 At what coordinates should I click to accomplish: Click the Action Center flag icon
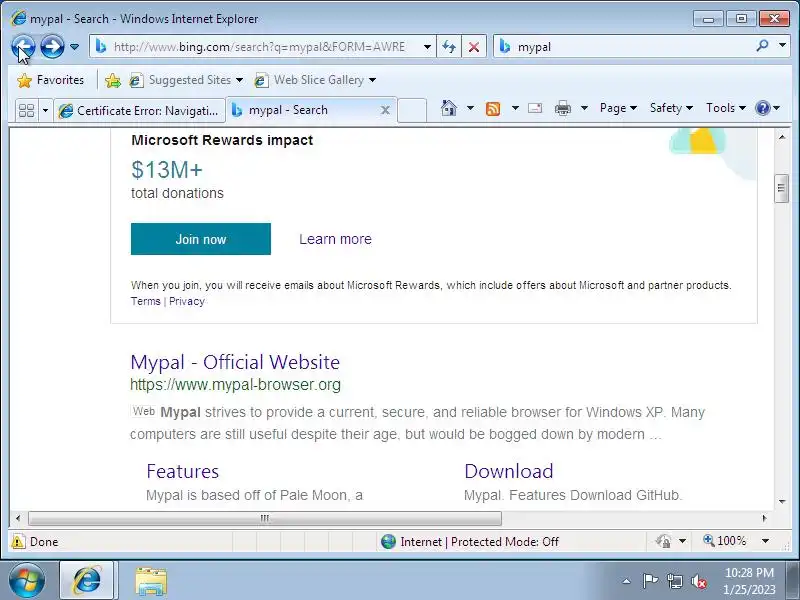(649, 581)
